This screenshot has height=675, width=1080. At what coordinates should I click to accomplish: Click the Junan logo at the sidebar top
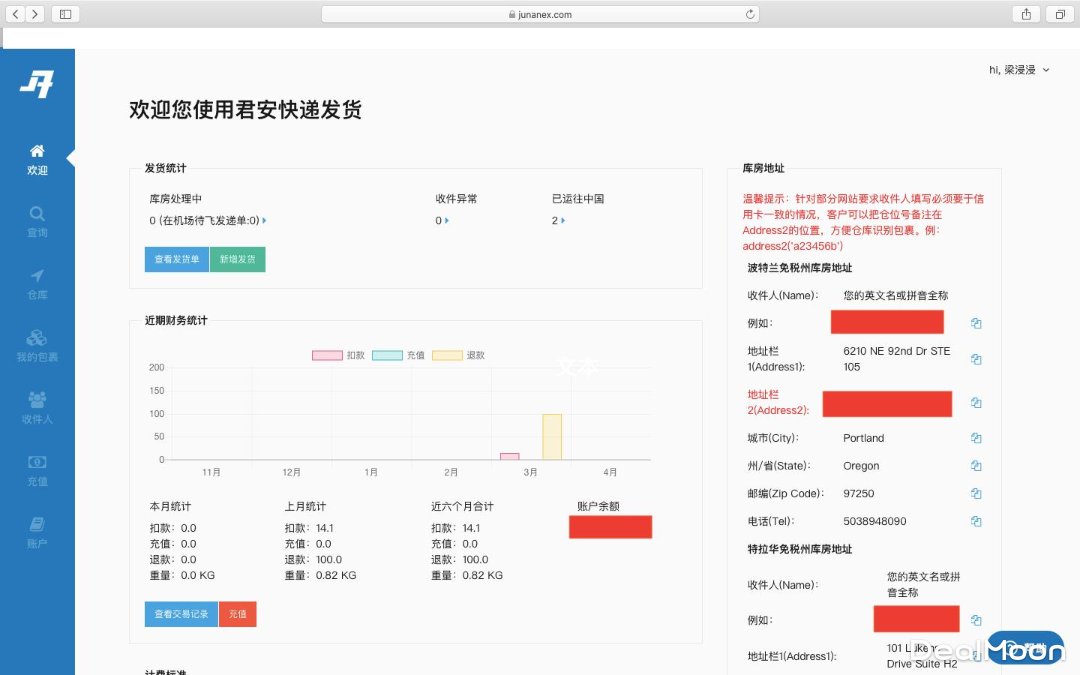pos(37,85)
